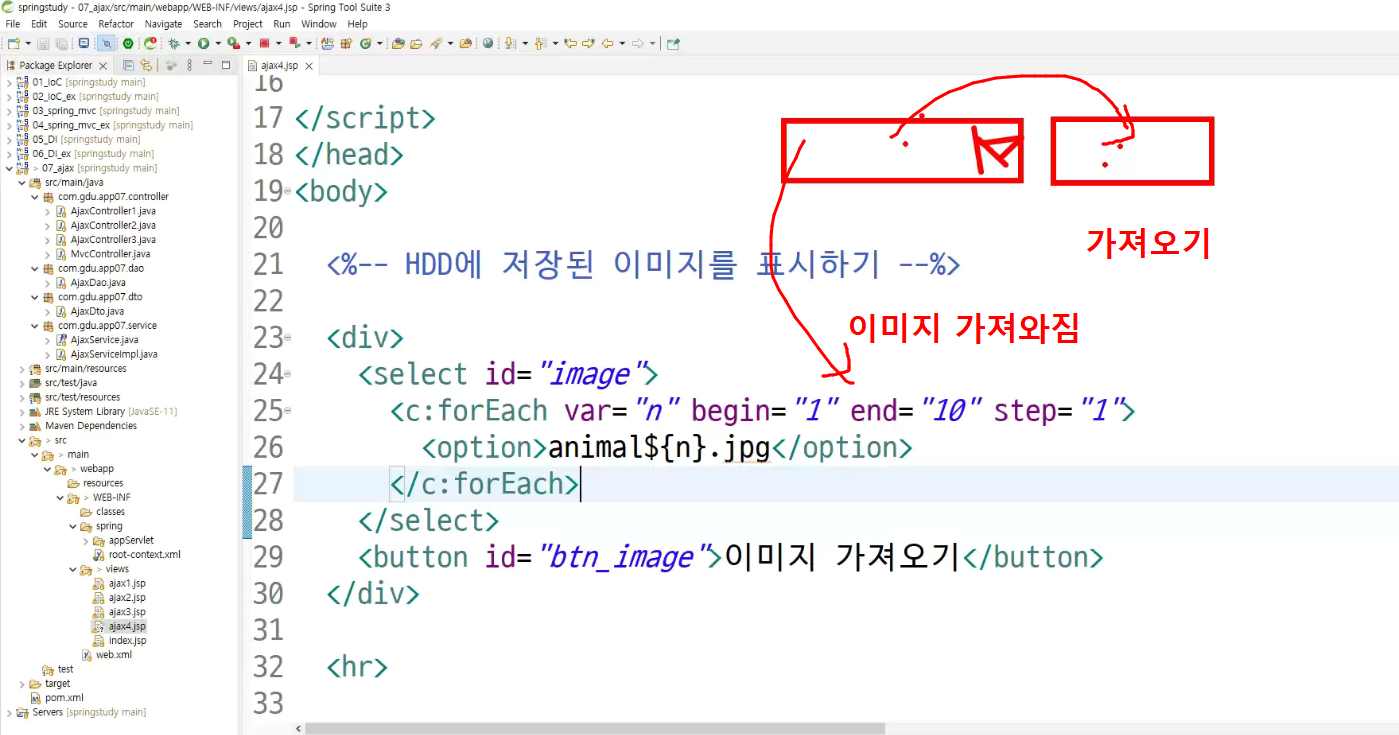Open the Run dropdown arrow in toolbar
Viewport: 1399px width, 735px height.
tap(218, 43)
